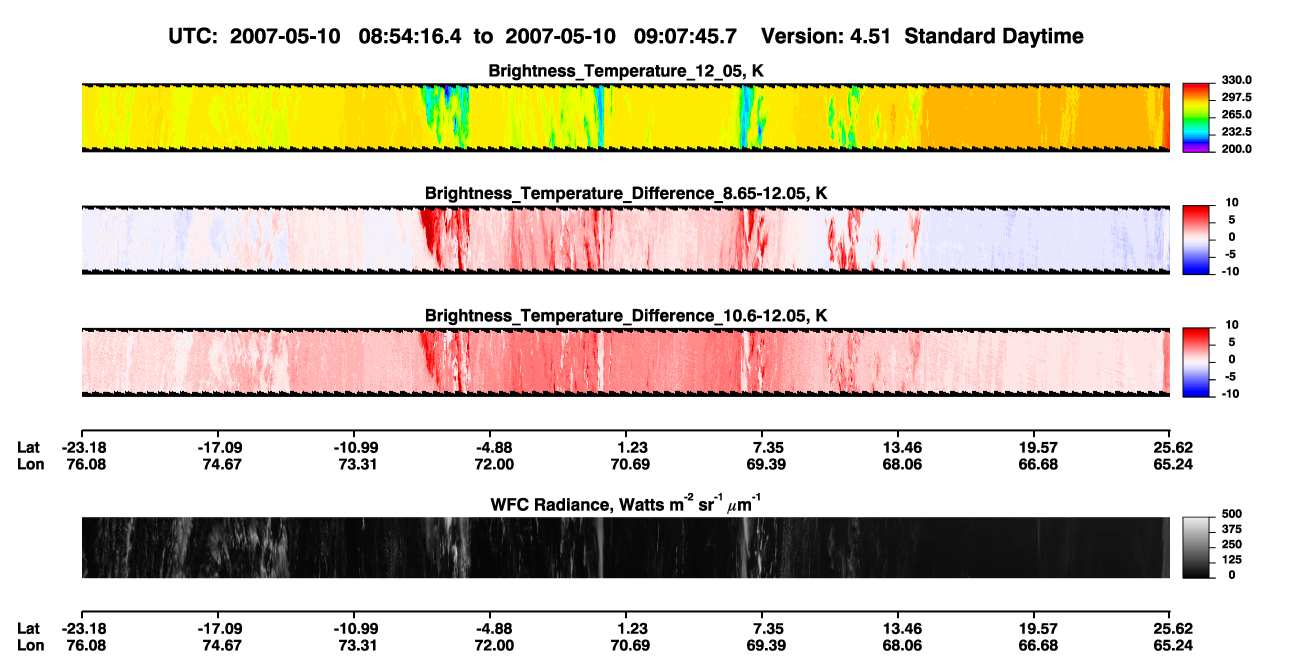Select the Brightness_Temperature_12_05 image strip
1300x667 pixels.
(625, 116)
